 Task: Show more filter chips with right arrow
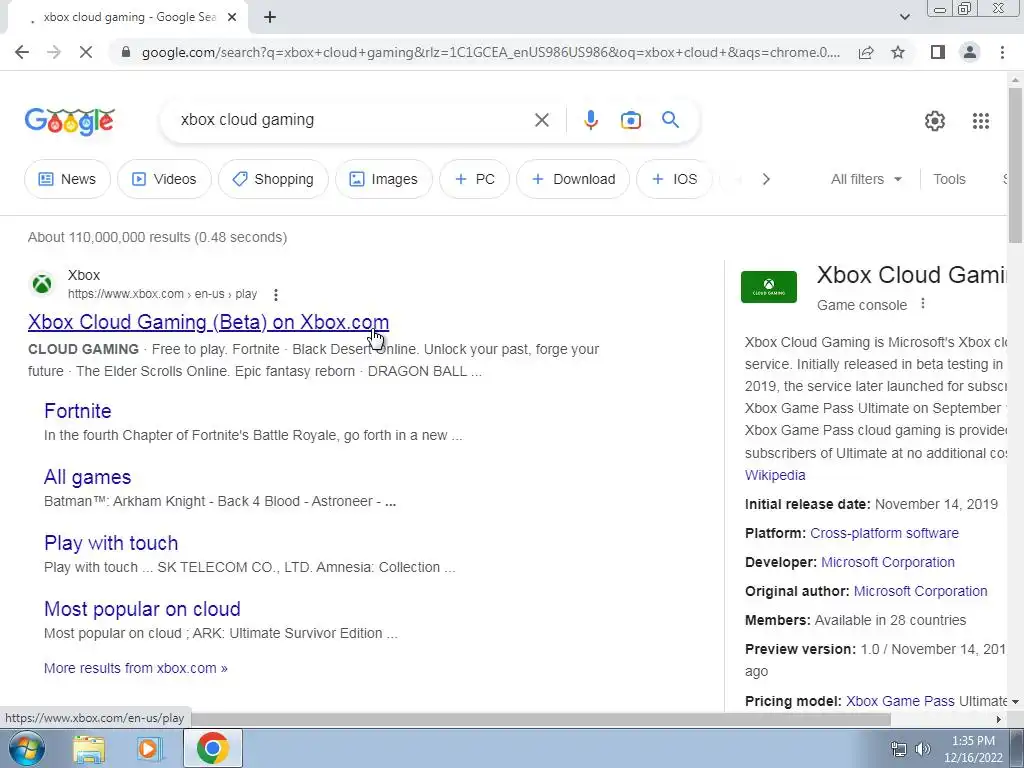coord(766,179)
